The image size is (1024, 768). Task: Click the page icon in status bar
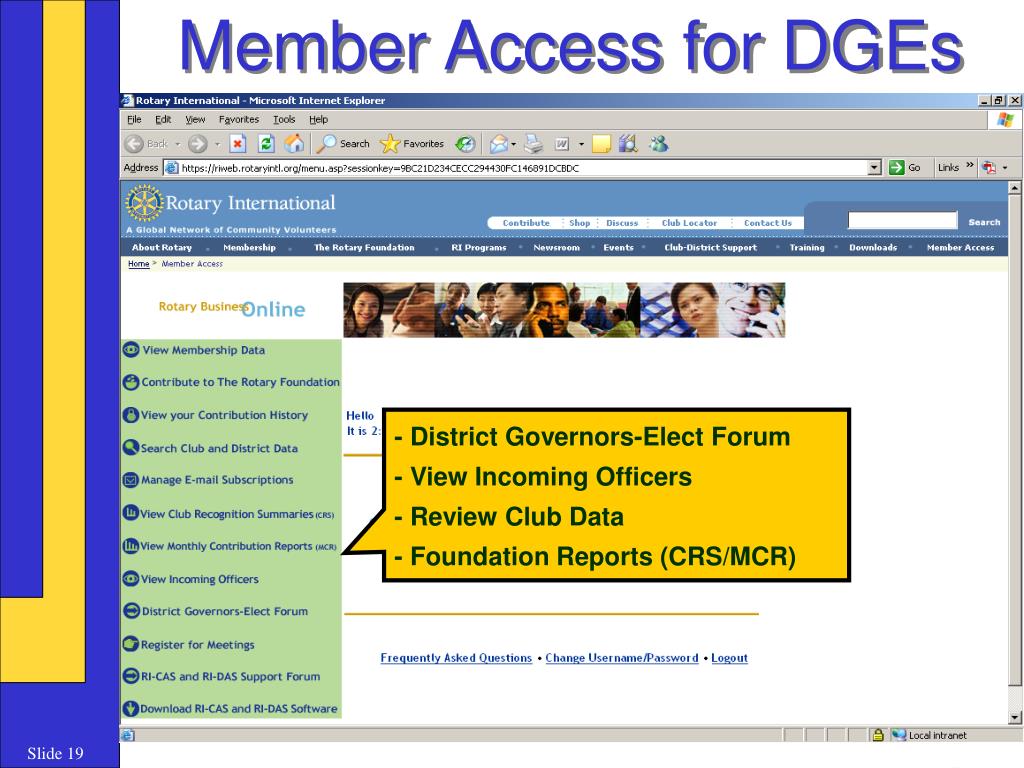[x=128, y=735]
